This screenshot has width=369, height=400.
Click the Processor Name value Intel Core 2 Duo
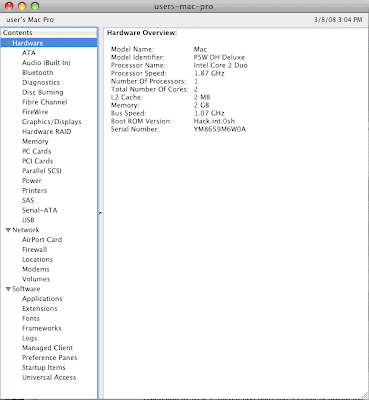coord(220,65)
